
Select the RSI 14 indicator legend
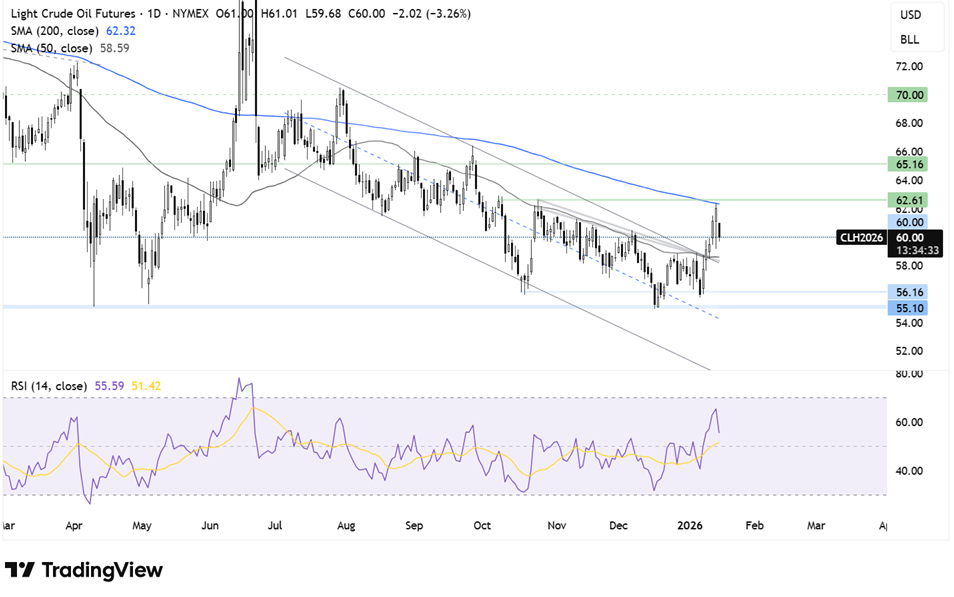51,383
